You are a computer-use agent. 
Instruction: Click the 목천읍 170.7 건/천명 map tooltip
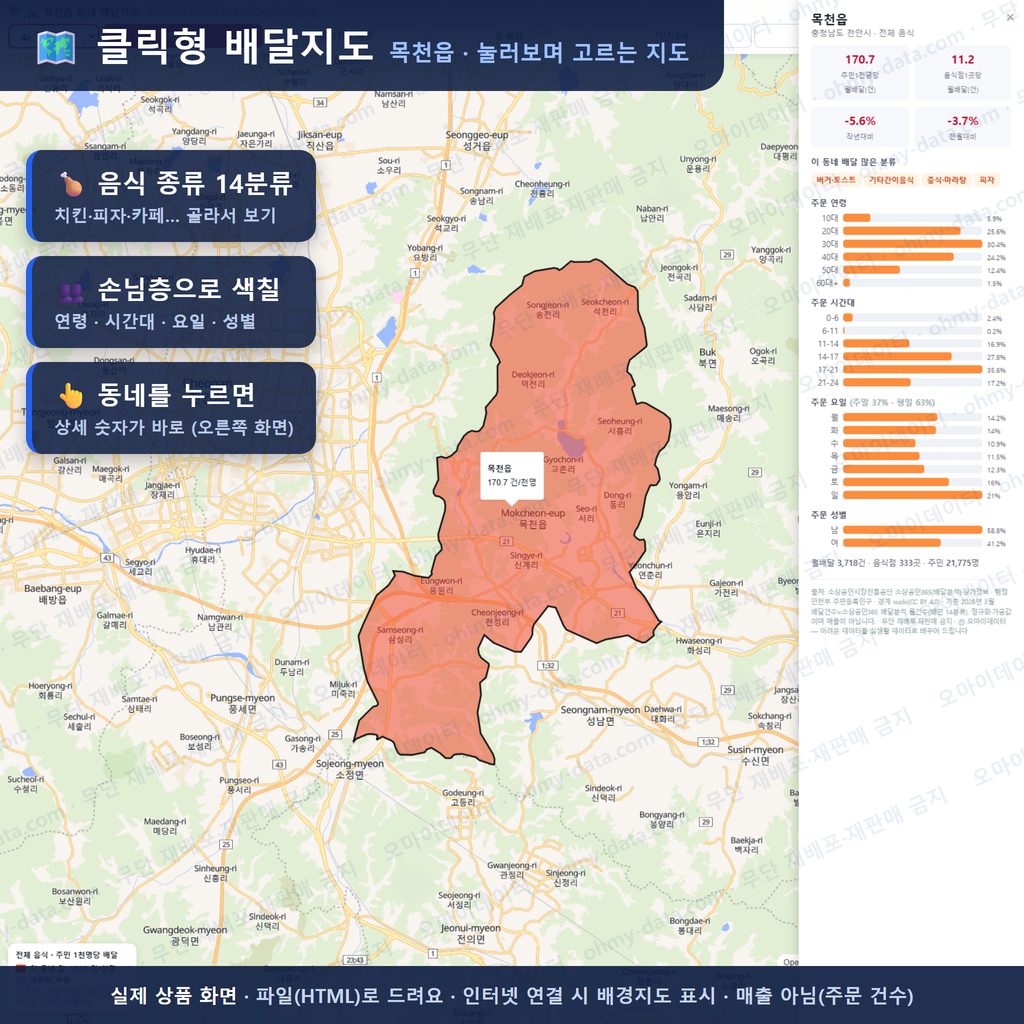512,475
